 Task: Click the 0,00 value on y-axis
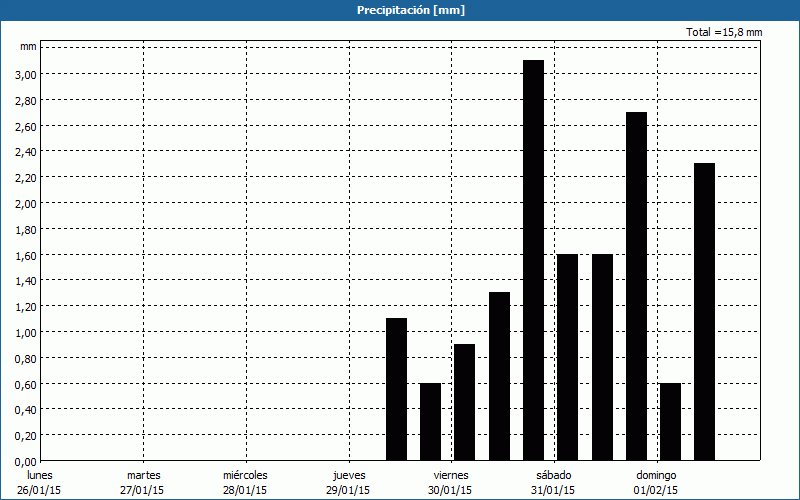(x=25, y=461)
